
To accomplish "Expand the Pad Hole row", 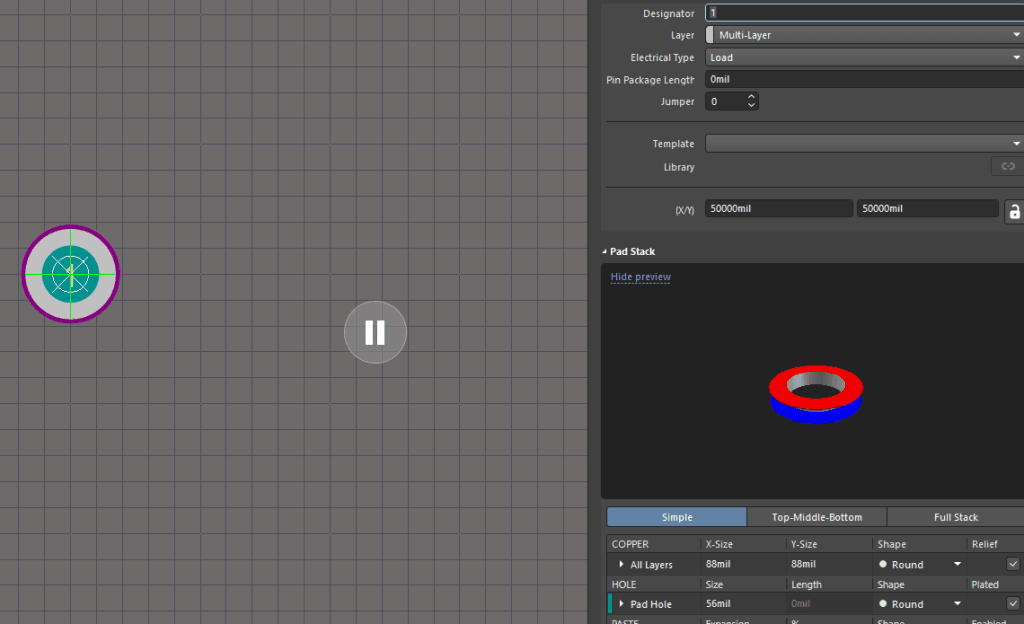I will [621, 604].
